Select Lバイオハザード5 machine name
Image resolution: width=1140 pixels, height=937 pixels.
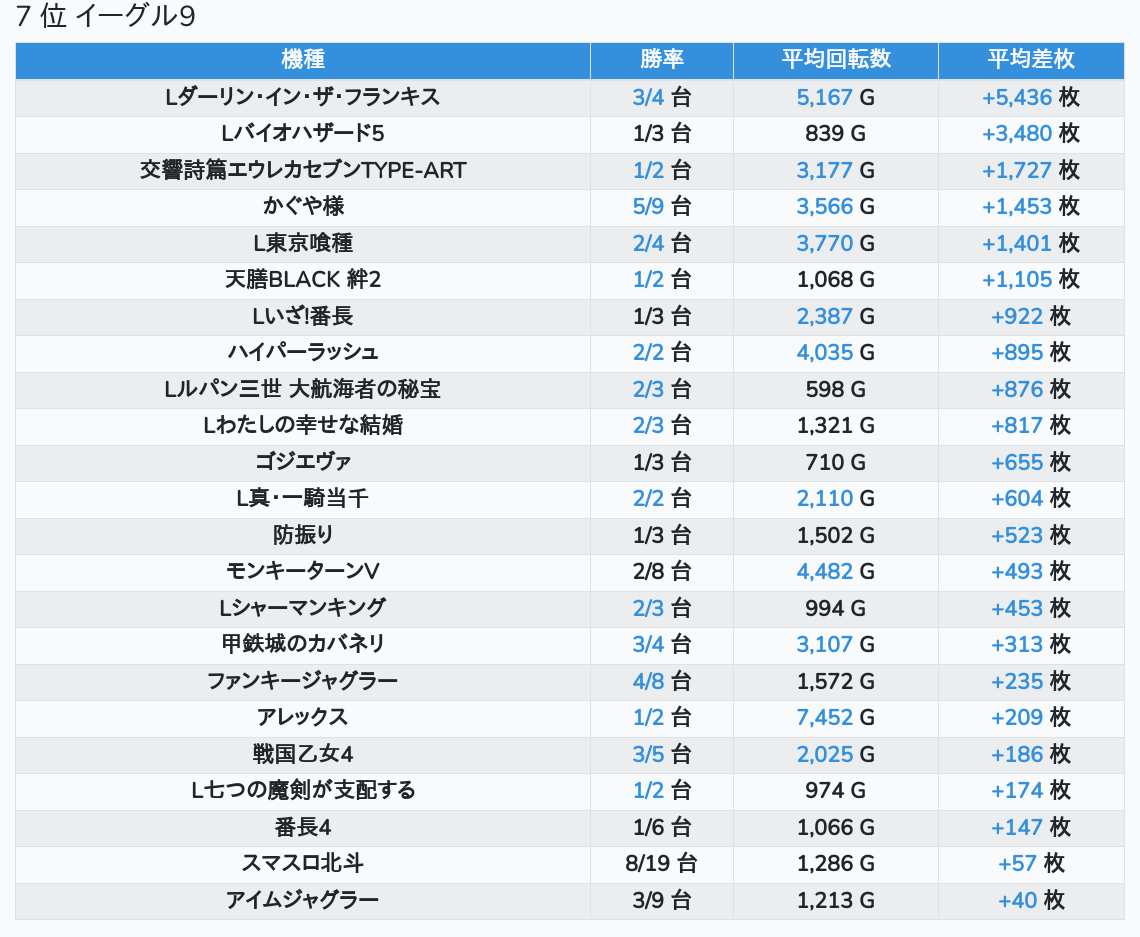[302, 134]
